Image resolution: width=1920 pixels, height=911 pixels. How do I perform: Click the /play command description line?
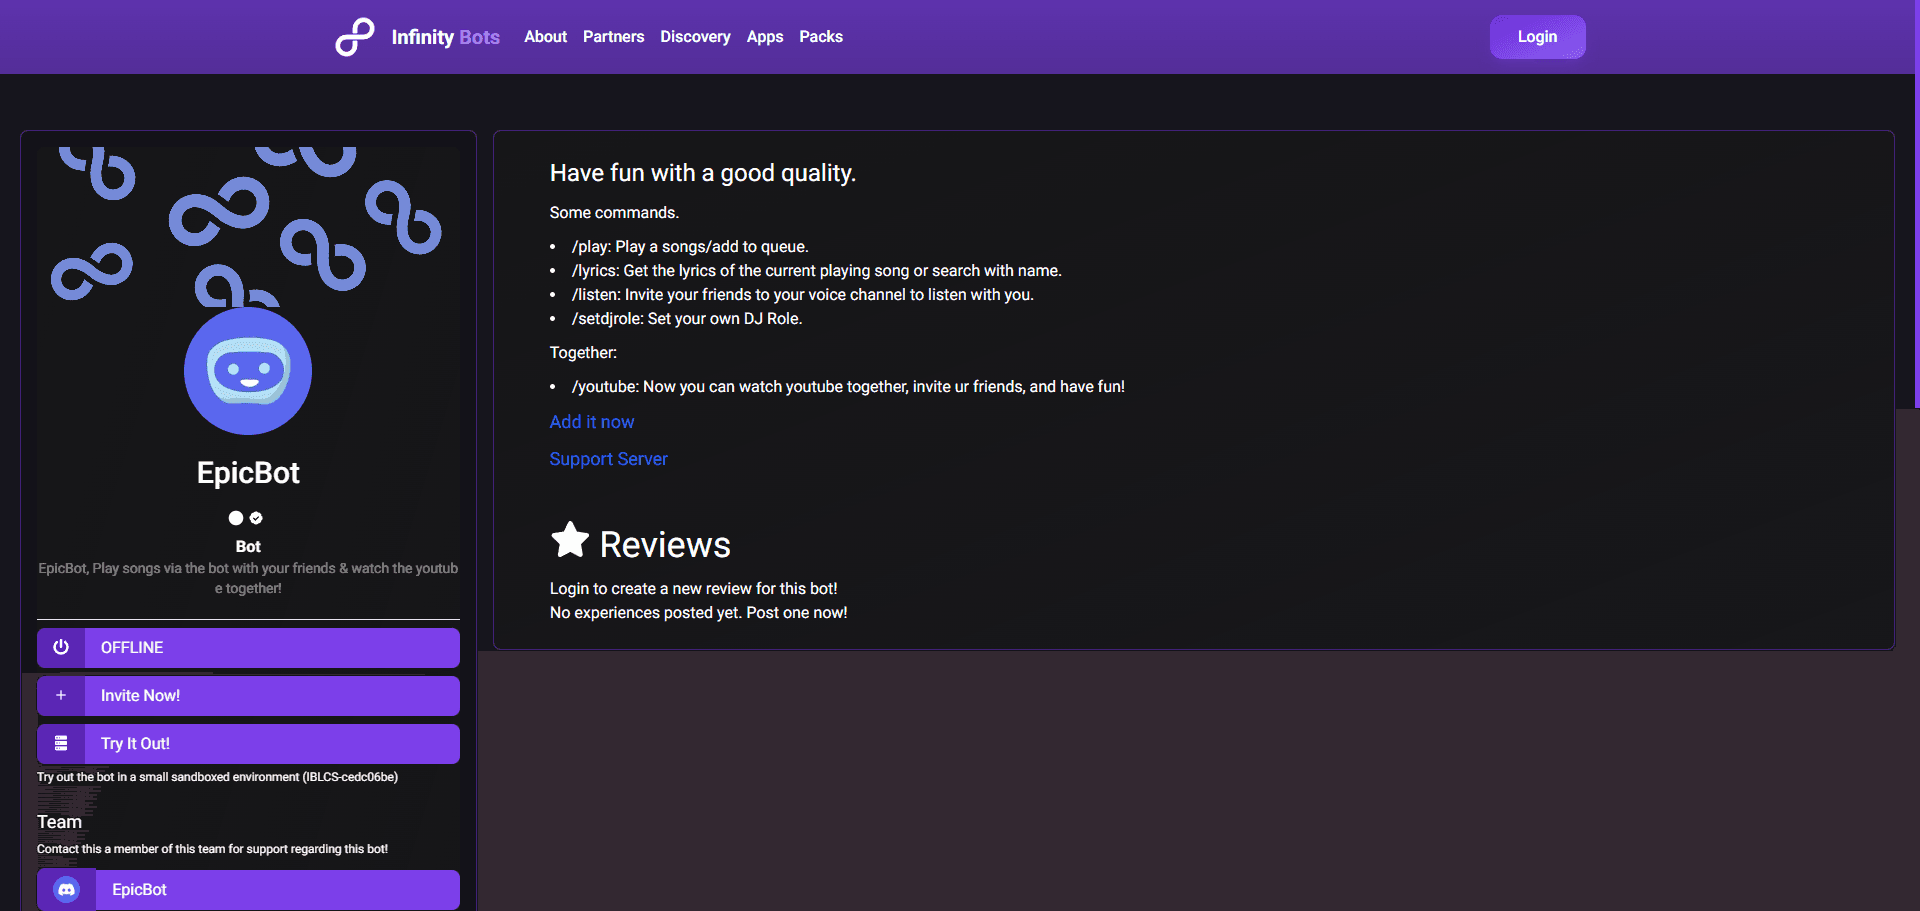(690, 247)
